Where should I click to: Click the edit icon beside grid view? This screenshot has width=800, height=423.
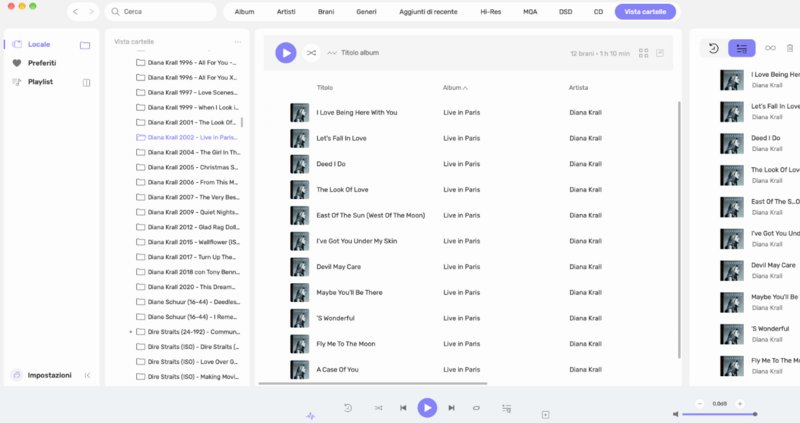[660, 53]
